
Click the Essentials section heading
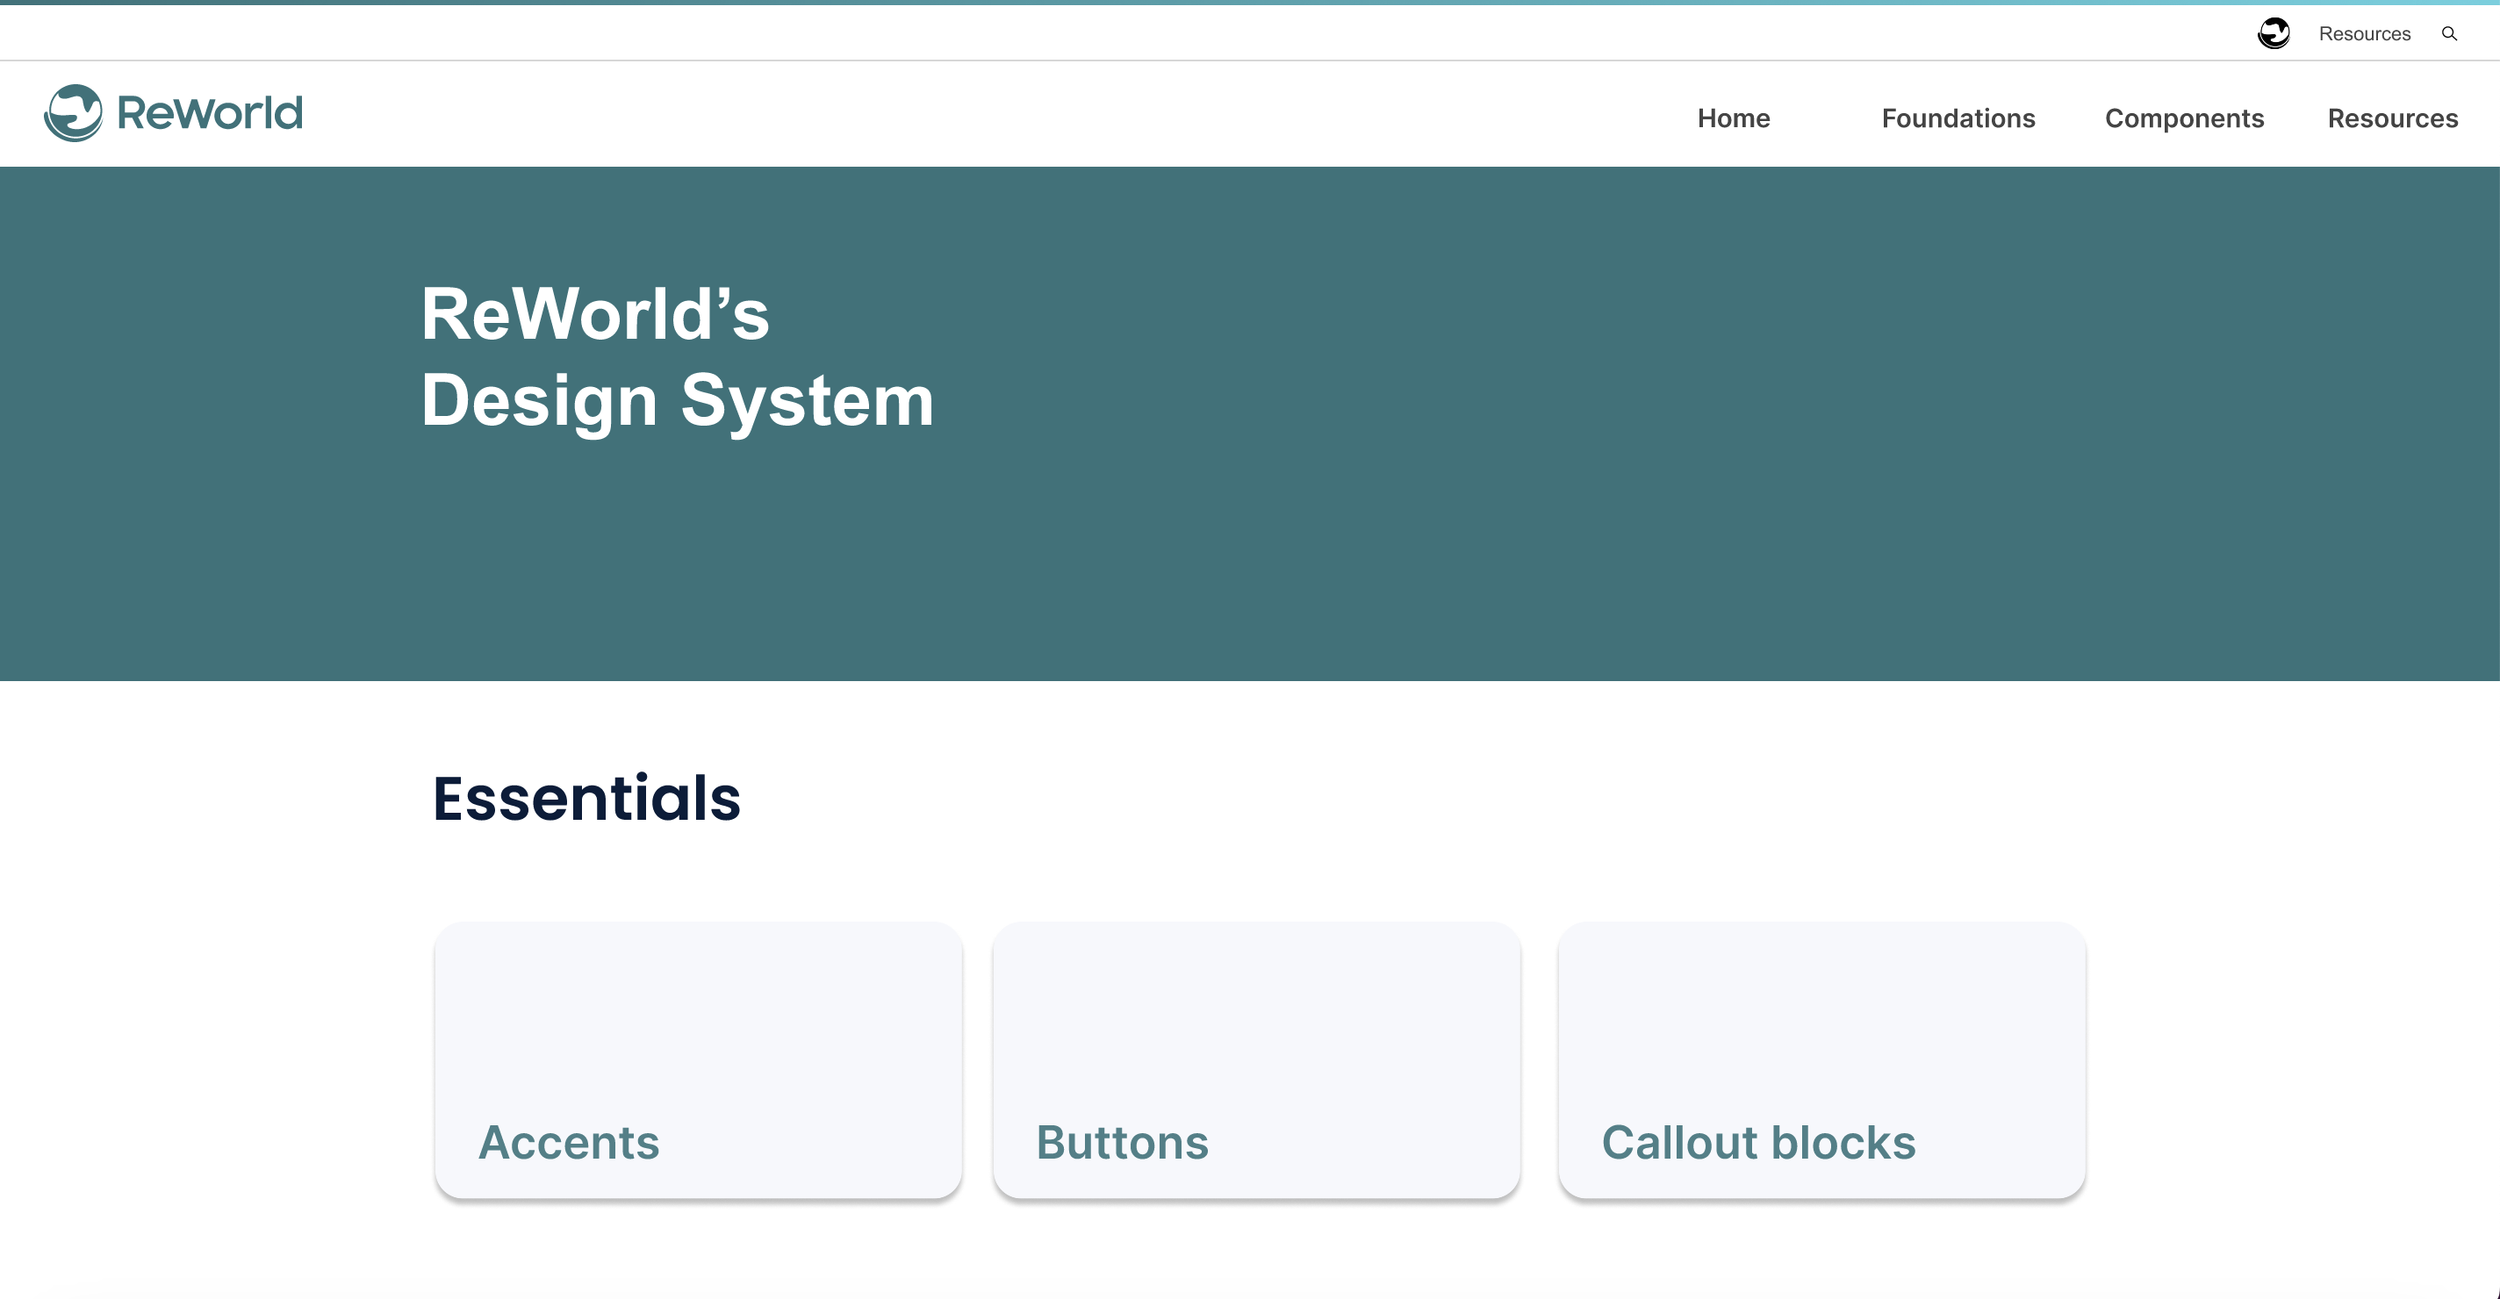click(586, 798)
